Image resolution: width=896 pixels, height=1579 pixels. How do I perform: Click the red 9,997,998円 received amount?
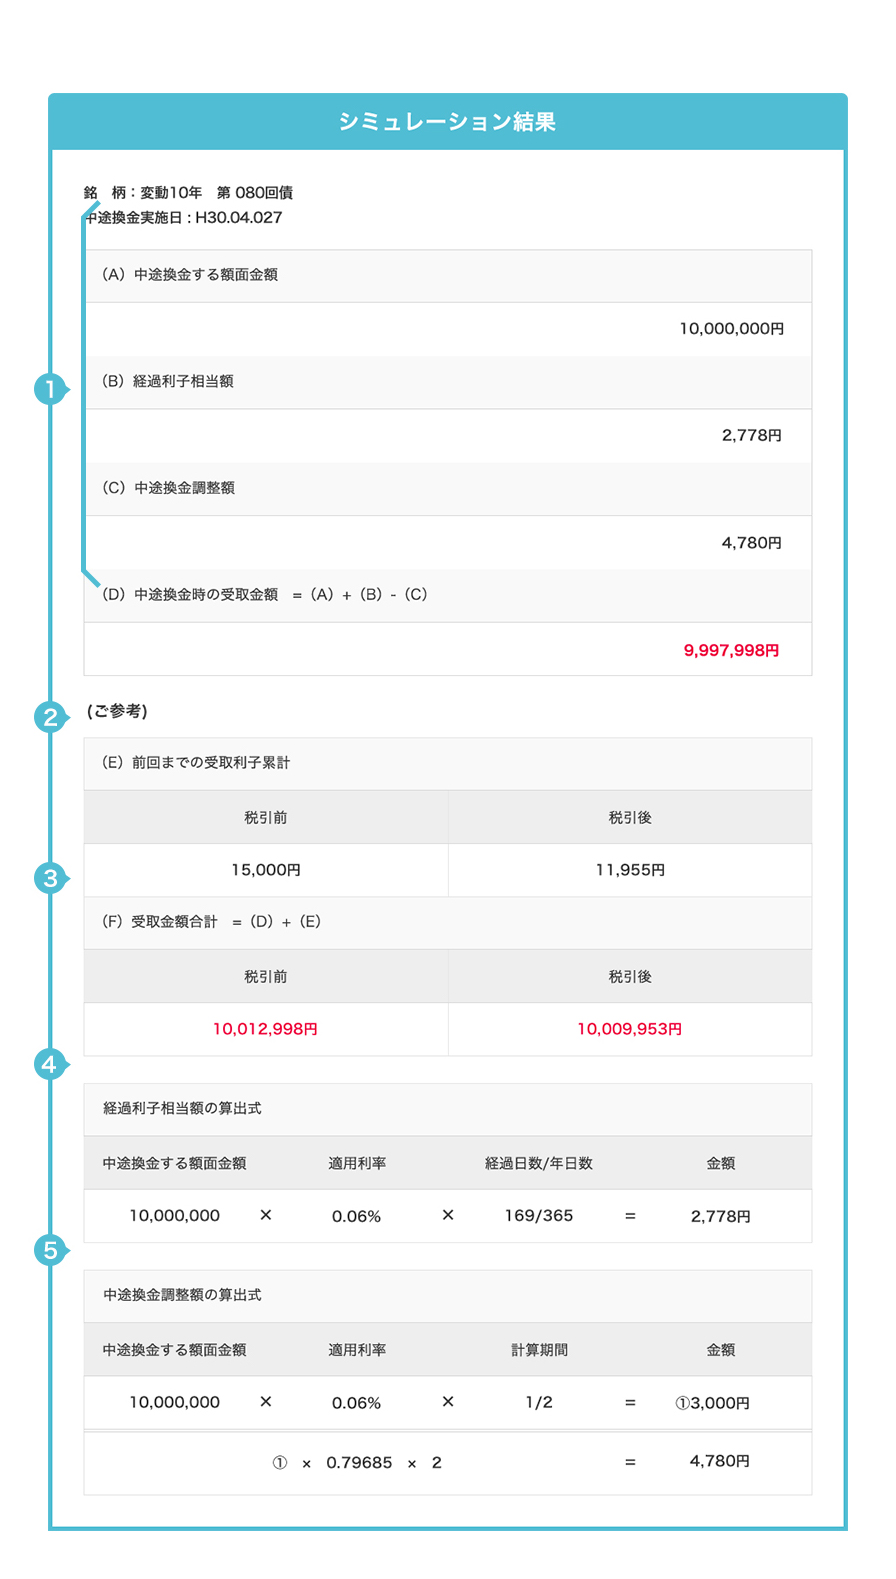pos(731,651)
